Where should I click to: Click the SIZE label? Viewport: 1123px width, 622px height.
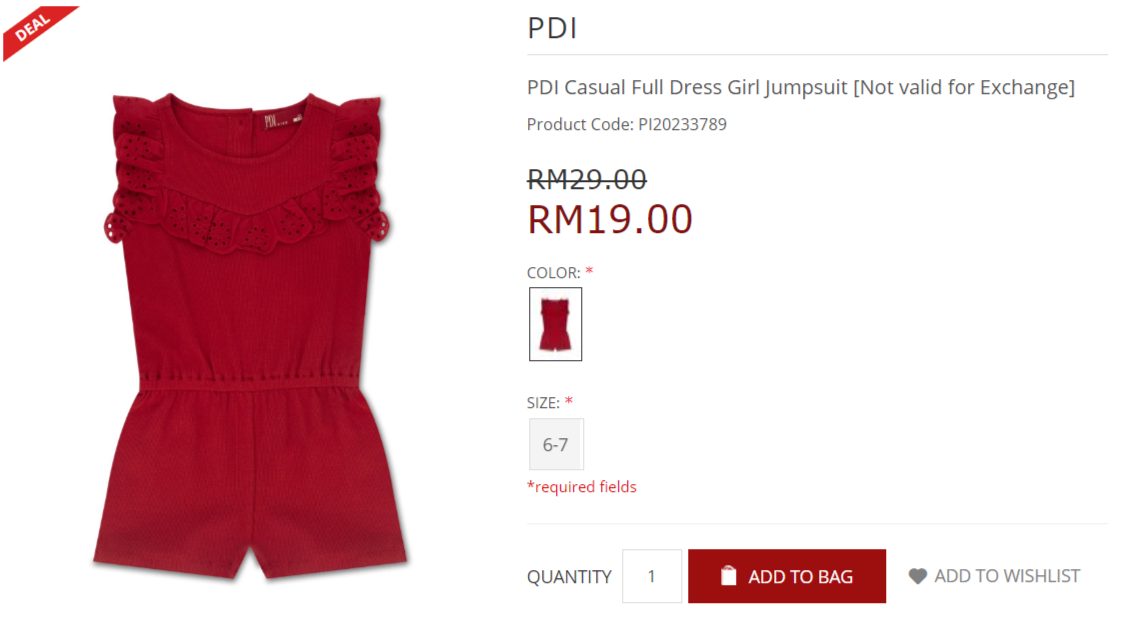pos(544,403)
